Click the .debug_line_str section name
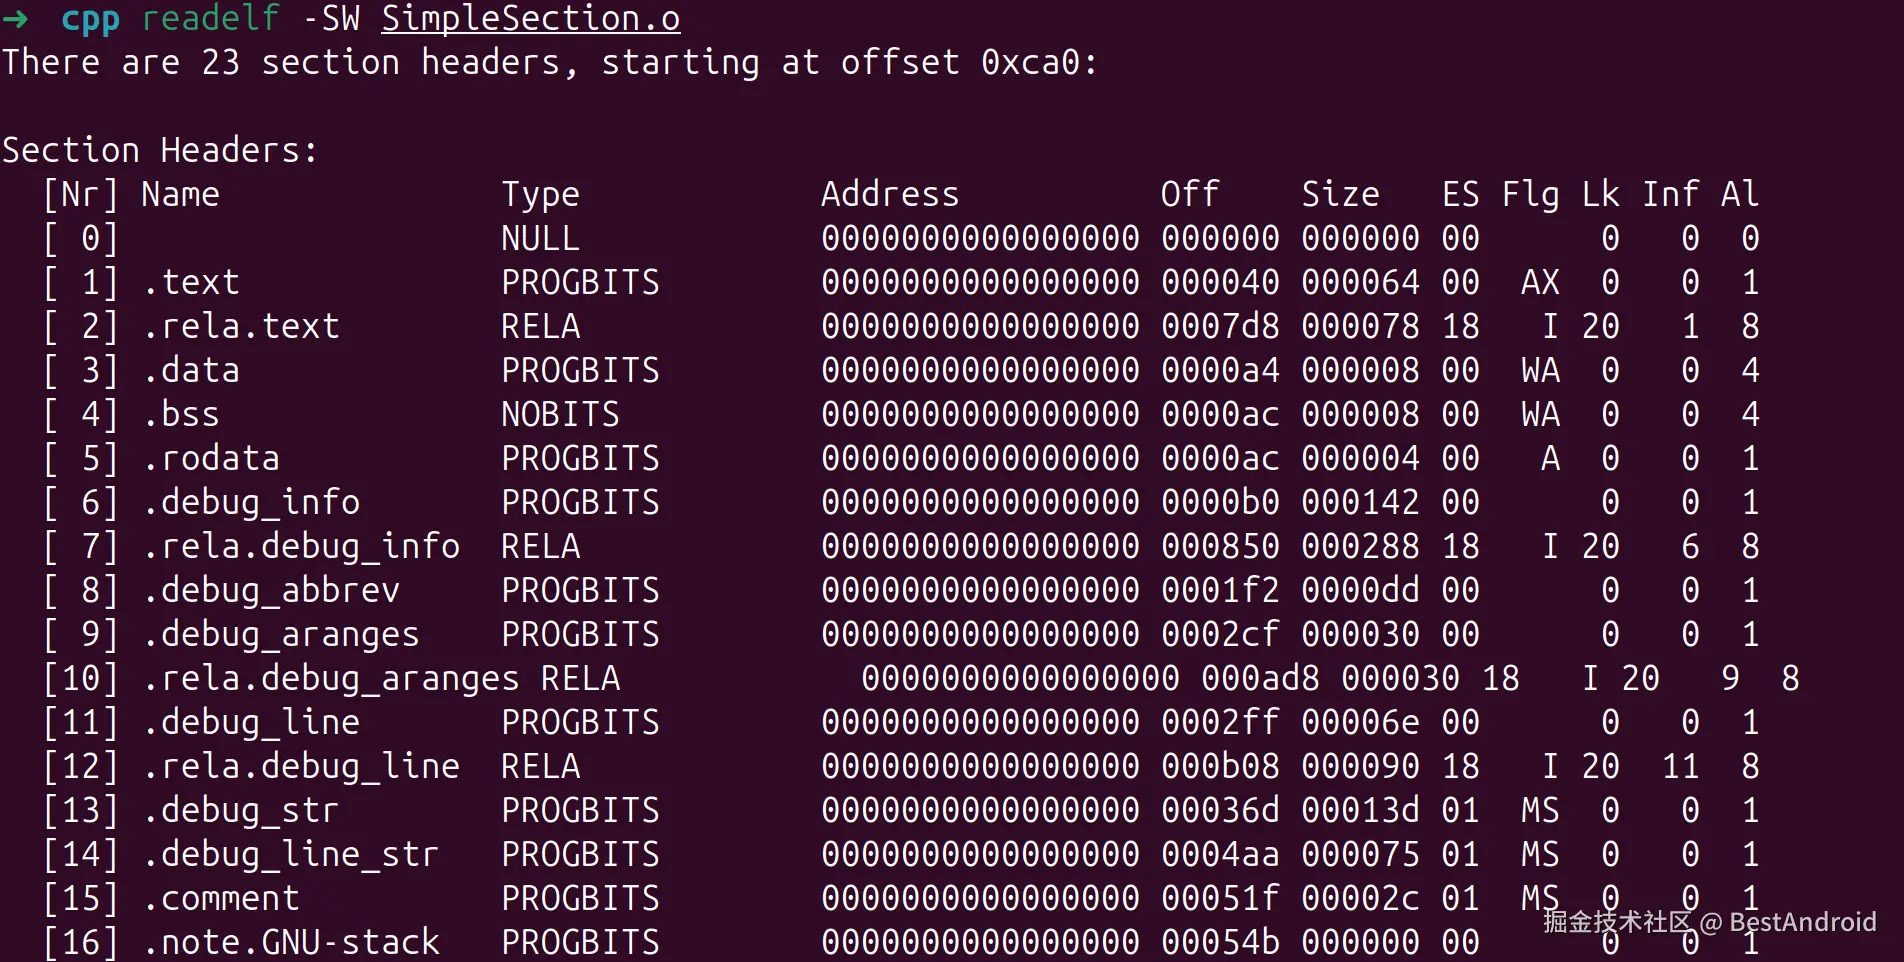 [290, 854]
